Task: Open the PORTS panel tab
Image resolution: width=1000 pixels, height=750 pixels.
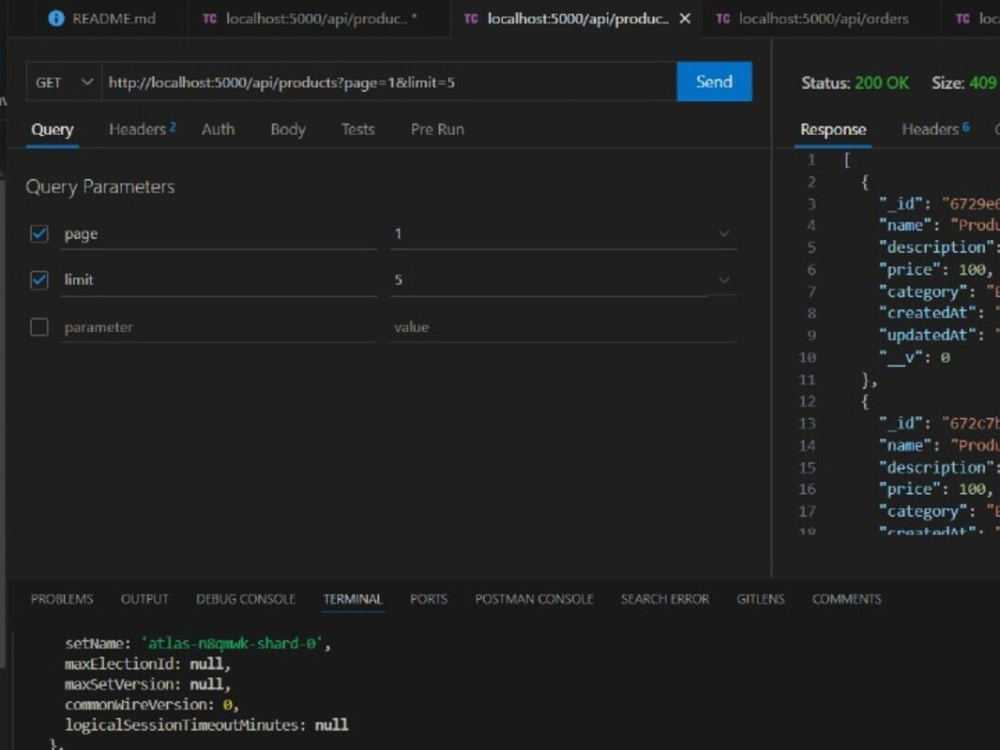Action: [429, 599]
